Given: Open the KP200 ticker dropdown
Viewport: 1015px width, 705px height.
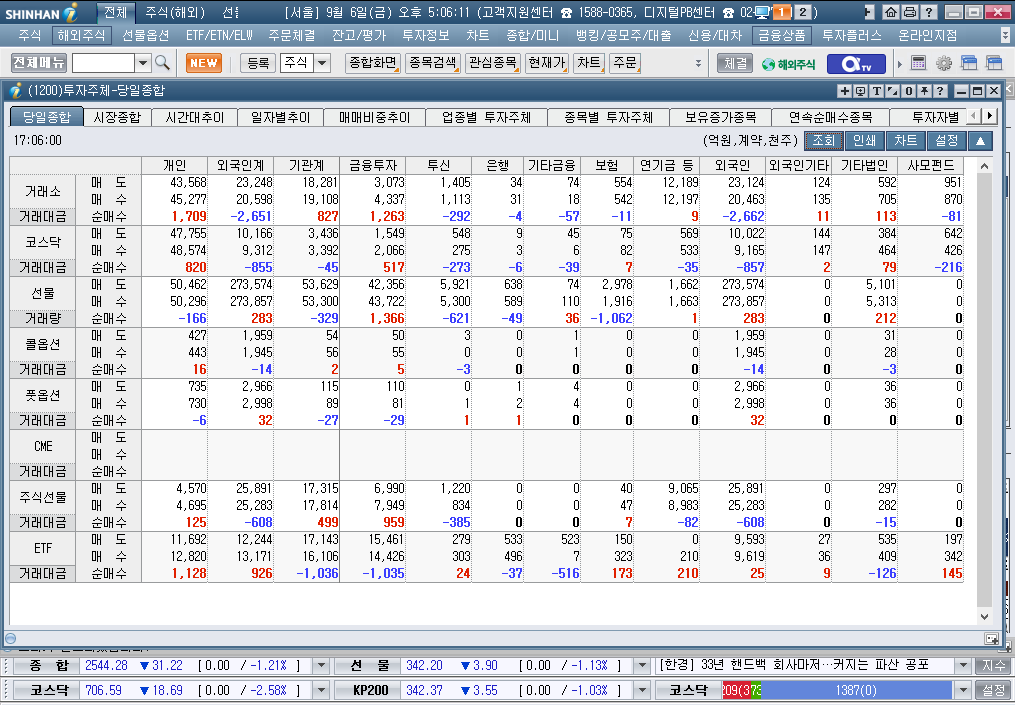Looking at the screenshot, I should coord(641,690).
